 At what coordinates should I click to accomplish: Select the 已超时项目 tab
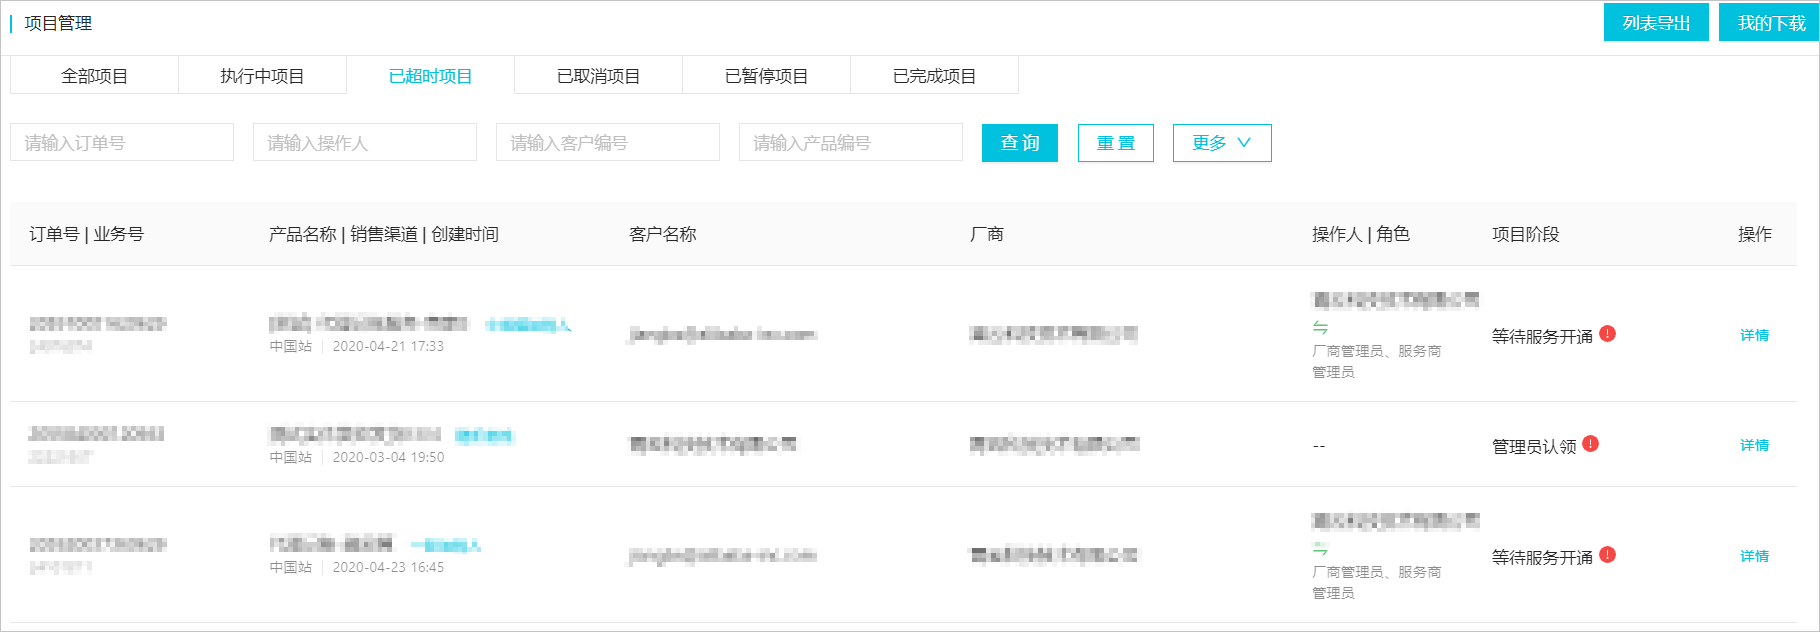coord(430,76)
